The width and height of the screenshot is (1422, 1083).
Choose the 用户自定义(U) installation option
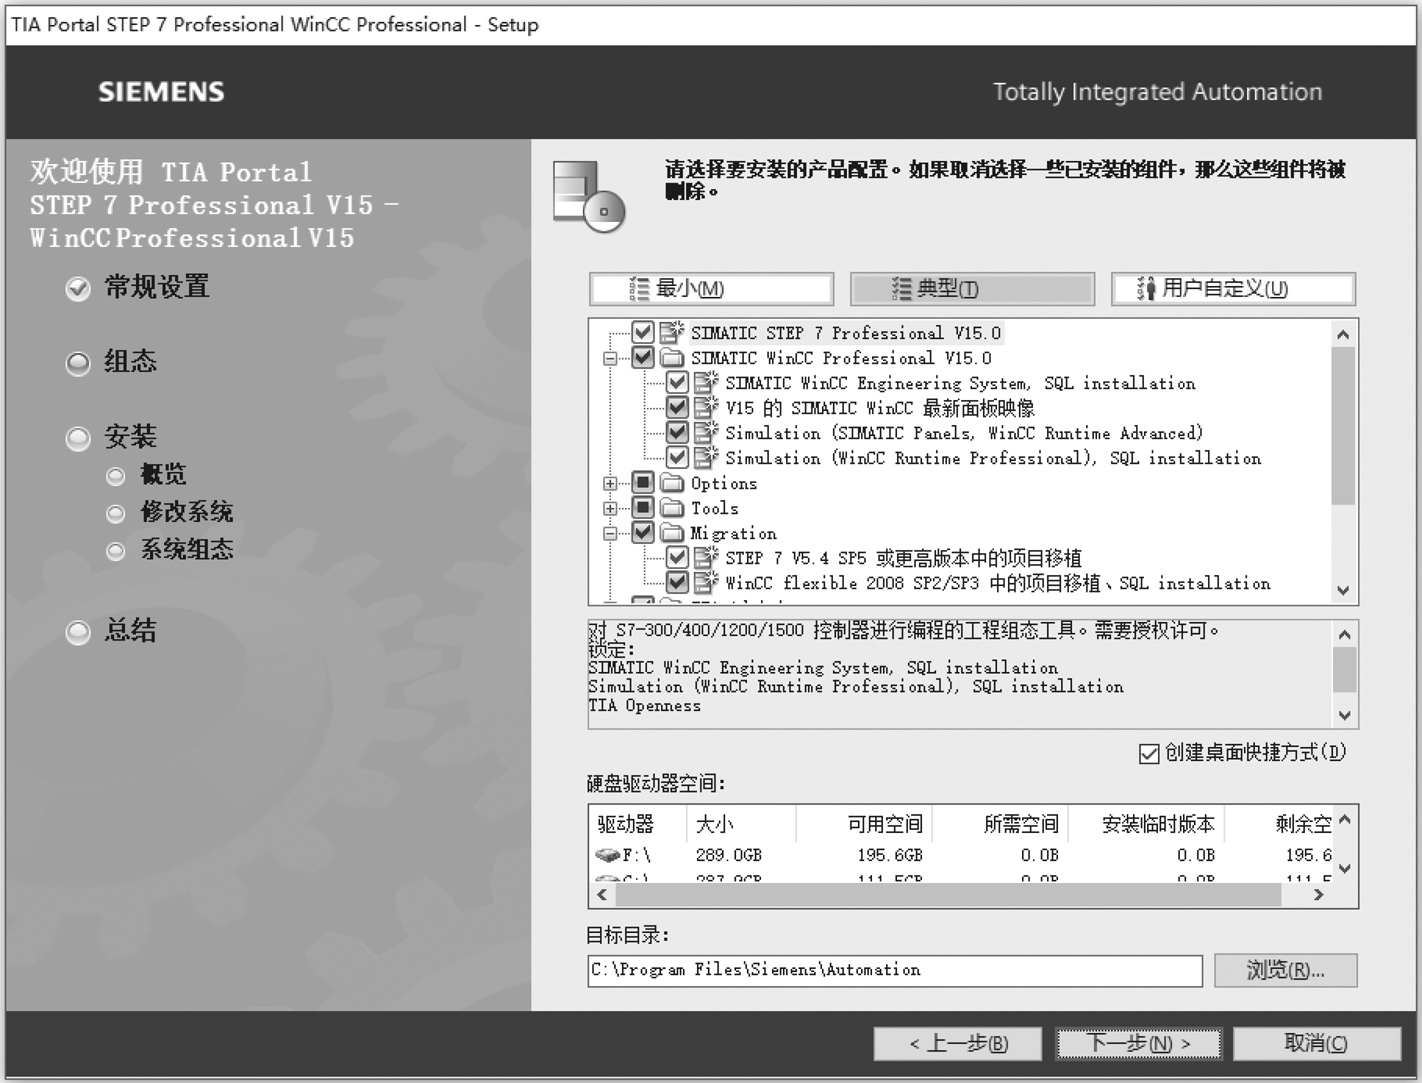[x=1233, y=289]
